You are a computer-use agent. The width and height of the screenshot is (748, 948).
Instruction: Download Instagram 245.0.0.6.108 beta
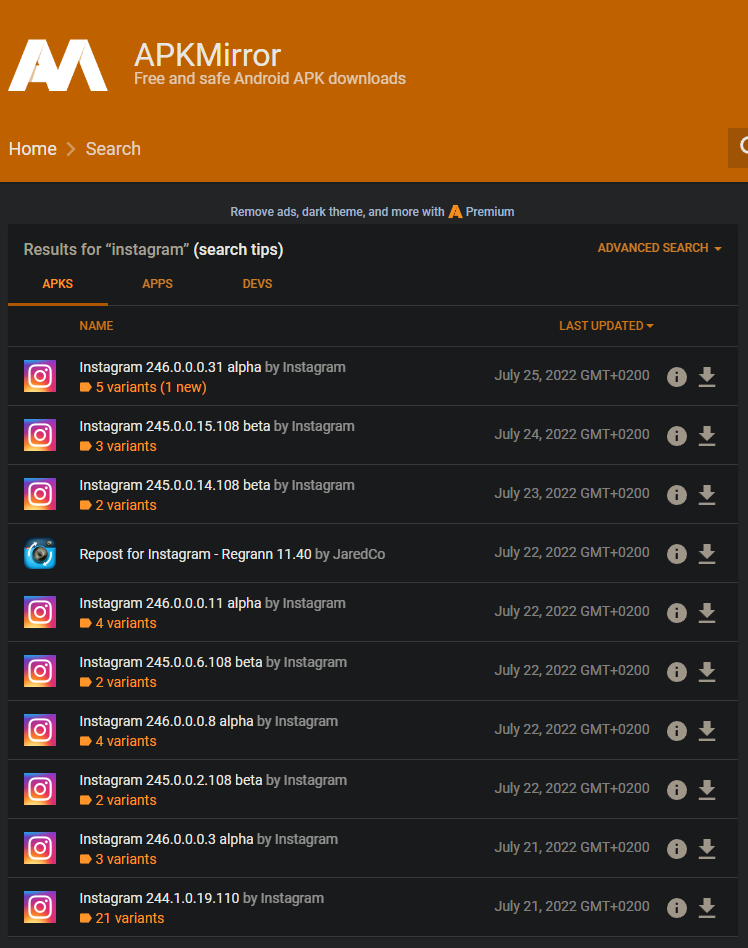click(707, 672)
